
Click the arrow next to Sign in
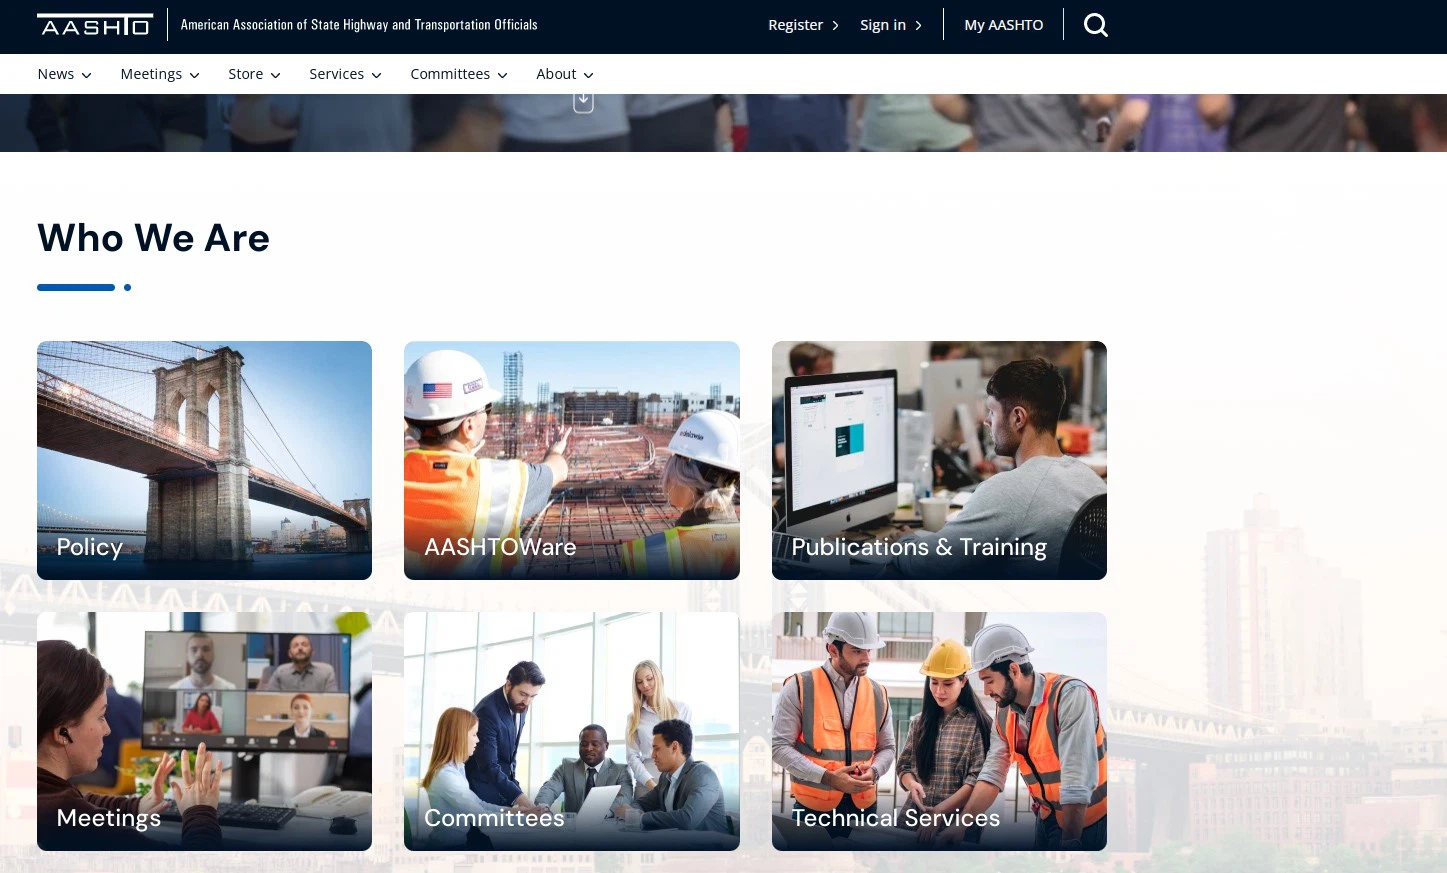[x=918, y=25]
